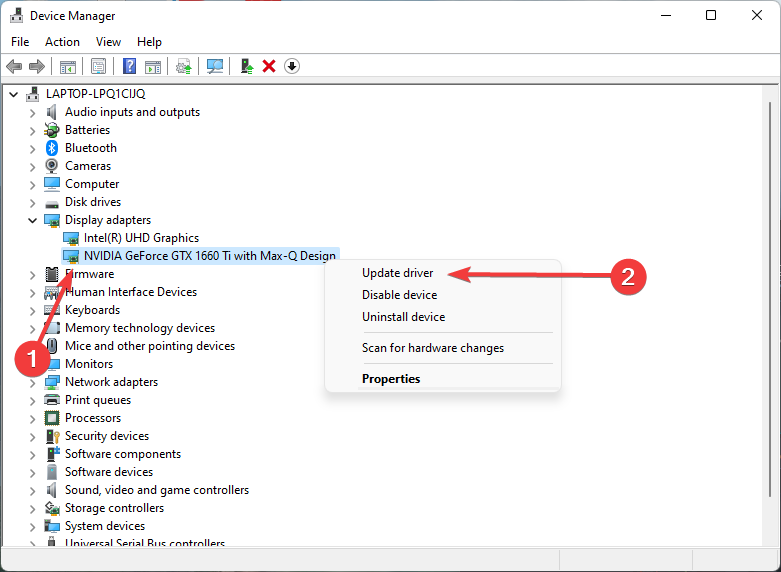
Task: Click the Show/Hide Action Pane toolbar icon
Action: tap(153, 66)
